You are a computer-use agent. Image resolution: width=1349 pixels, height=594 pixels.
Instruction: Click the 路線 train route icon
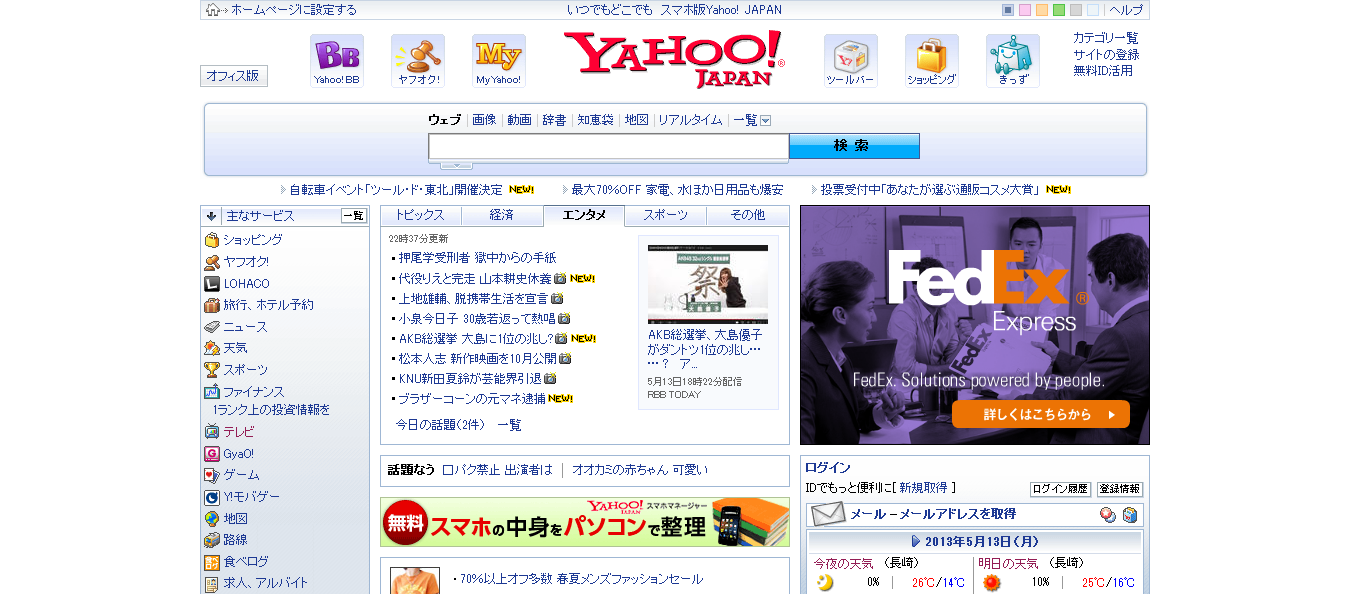point(212,540)
